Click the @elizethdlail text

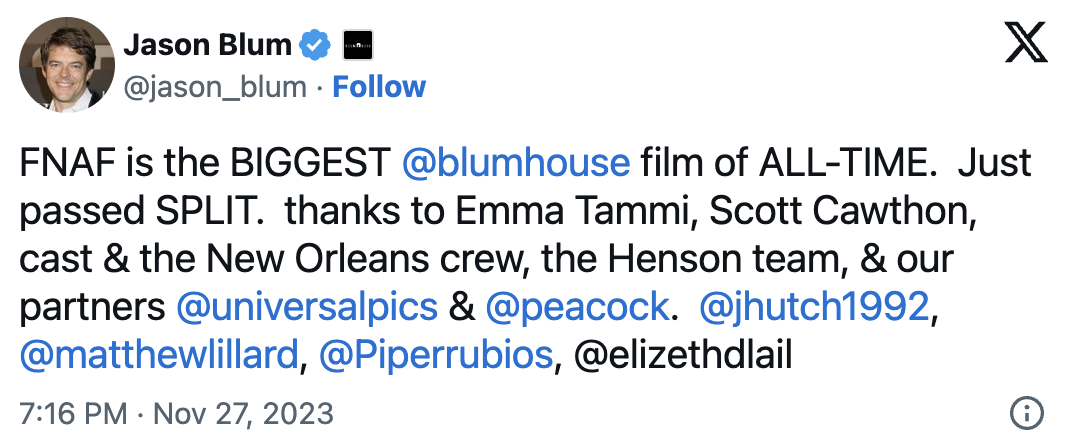coord(684,355)
